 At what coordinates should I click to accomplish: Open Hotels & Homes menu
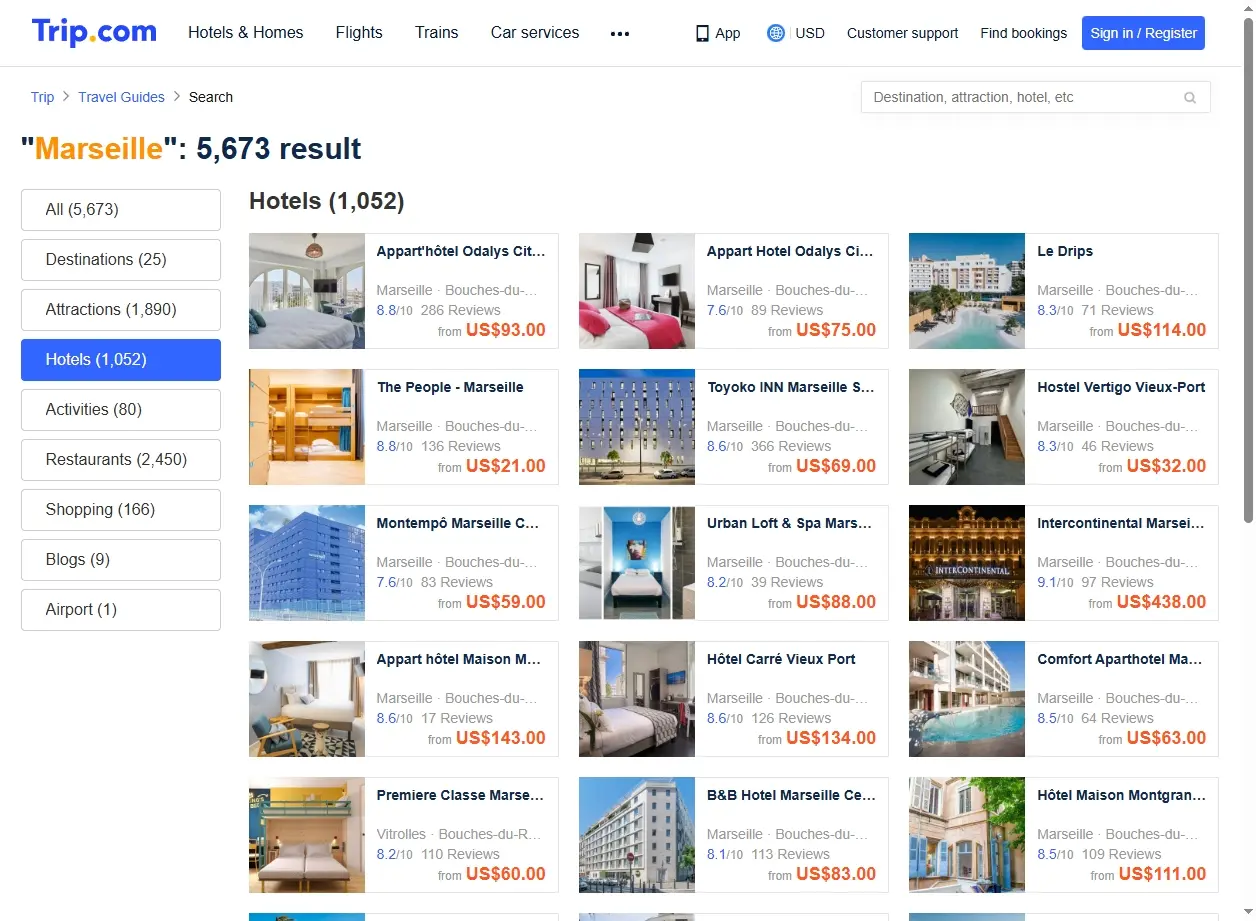(x=246, y=32)
